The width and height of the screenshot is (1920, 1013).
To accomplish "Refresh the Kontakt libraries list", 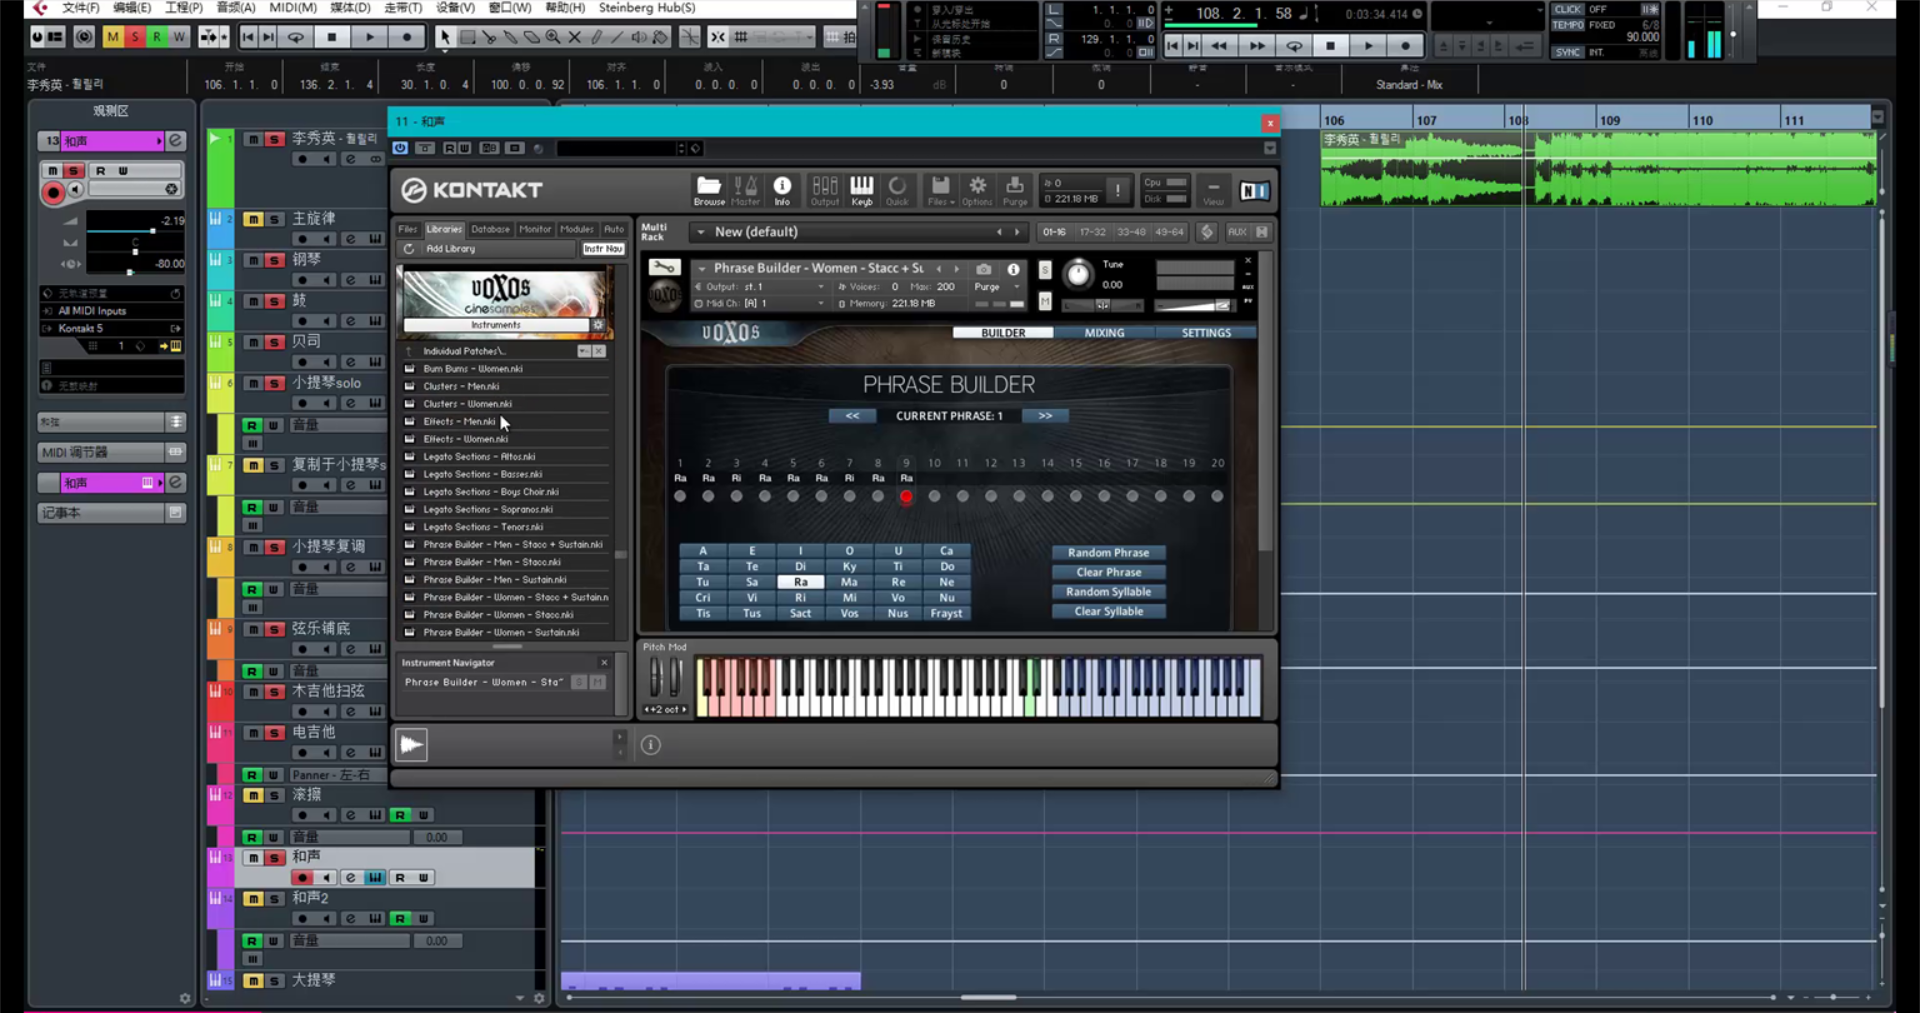I will click(x=408, y=249).
